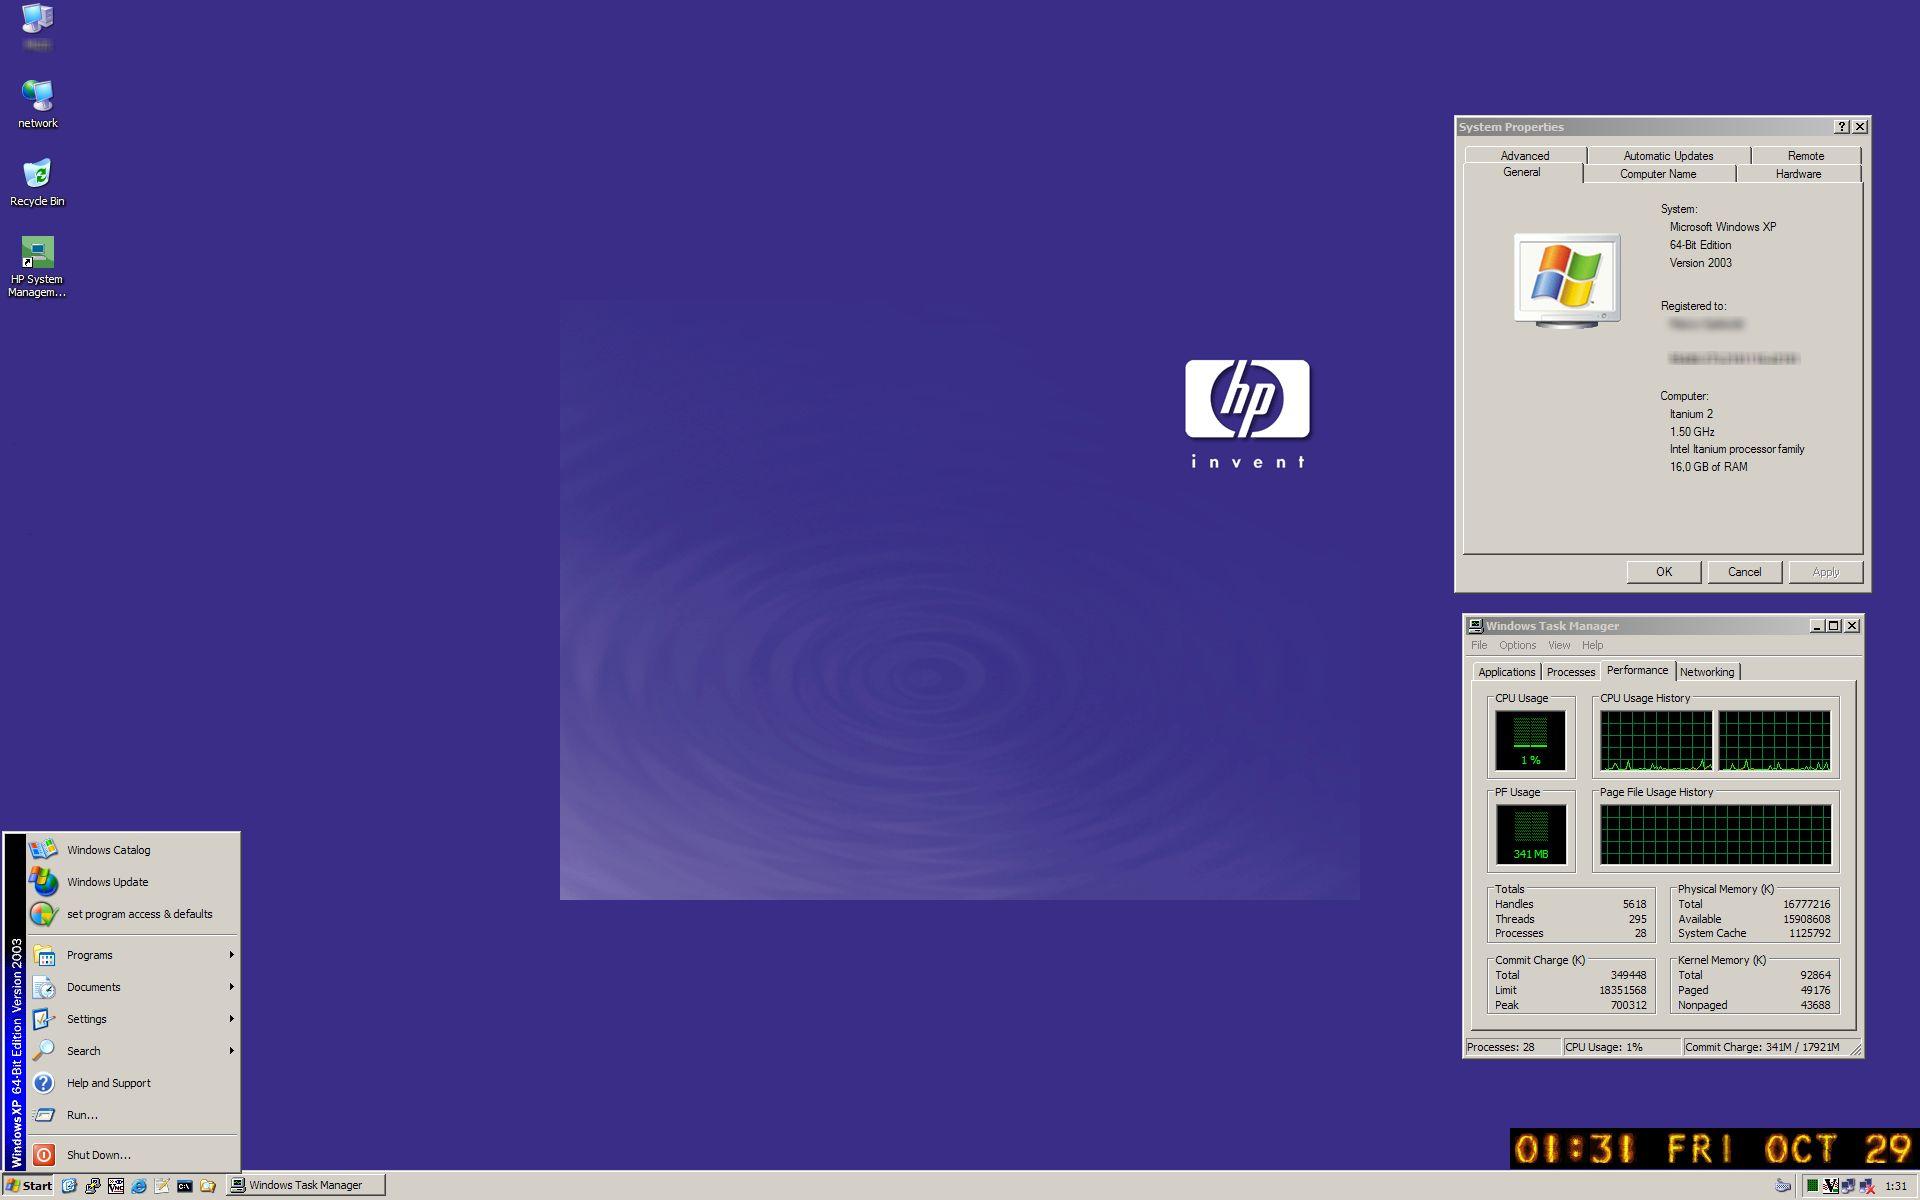Open HP System Management icon on desktop

click(x=37, y=252)
